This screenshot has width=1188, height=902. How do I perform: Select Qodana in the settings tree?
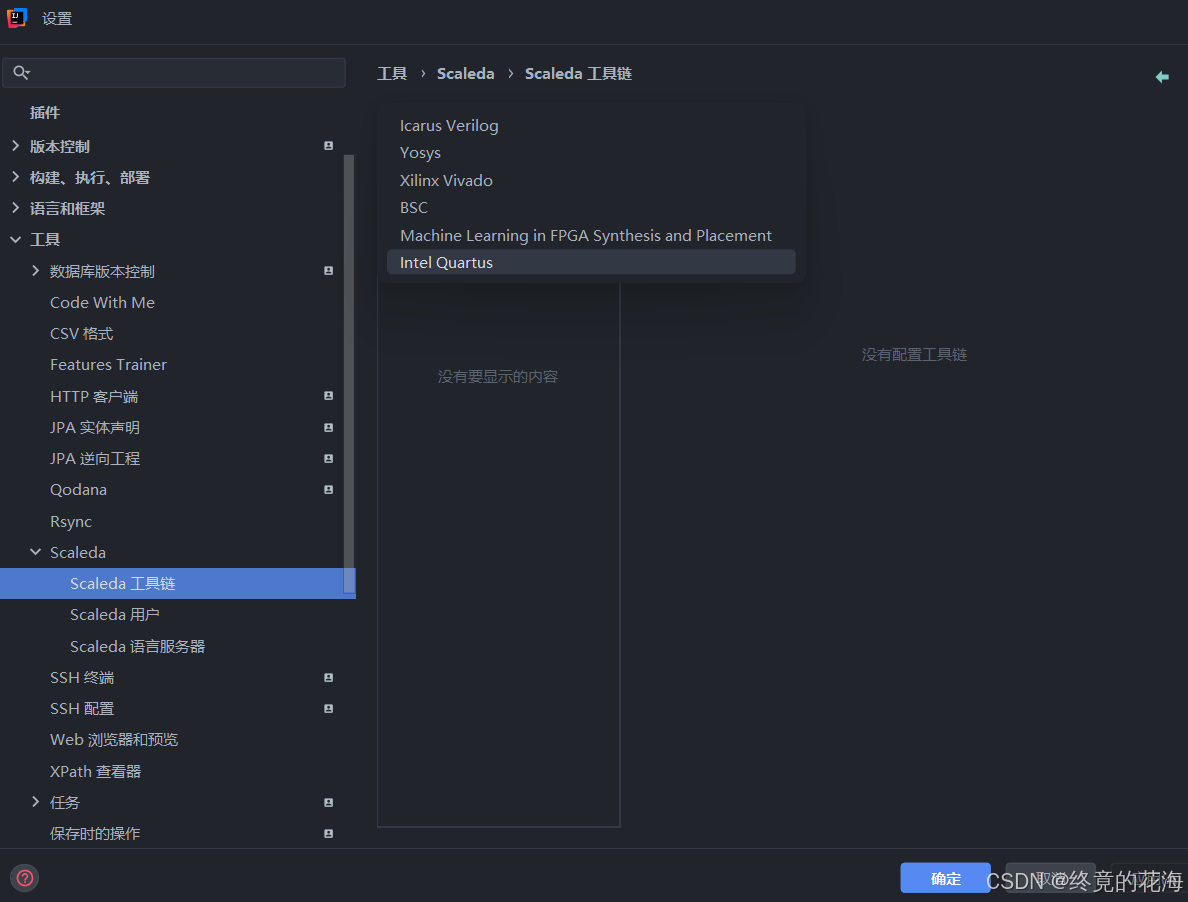(78, 489)
